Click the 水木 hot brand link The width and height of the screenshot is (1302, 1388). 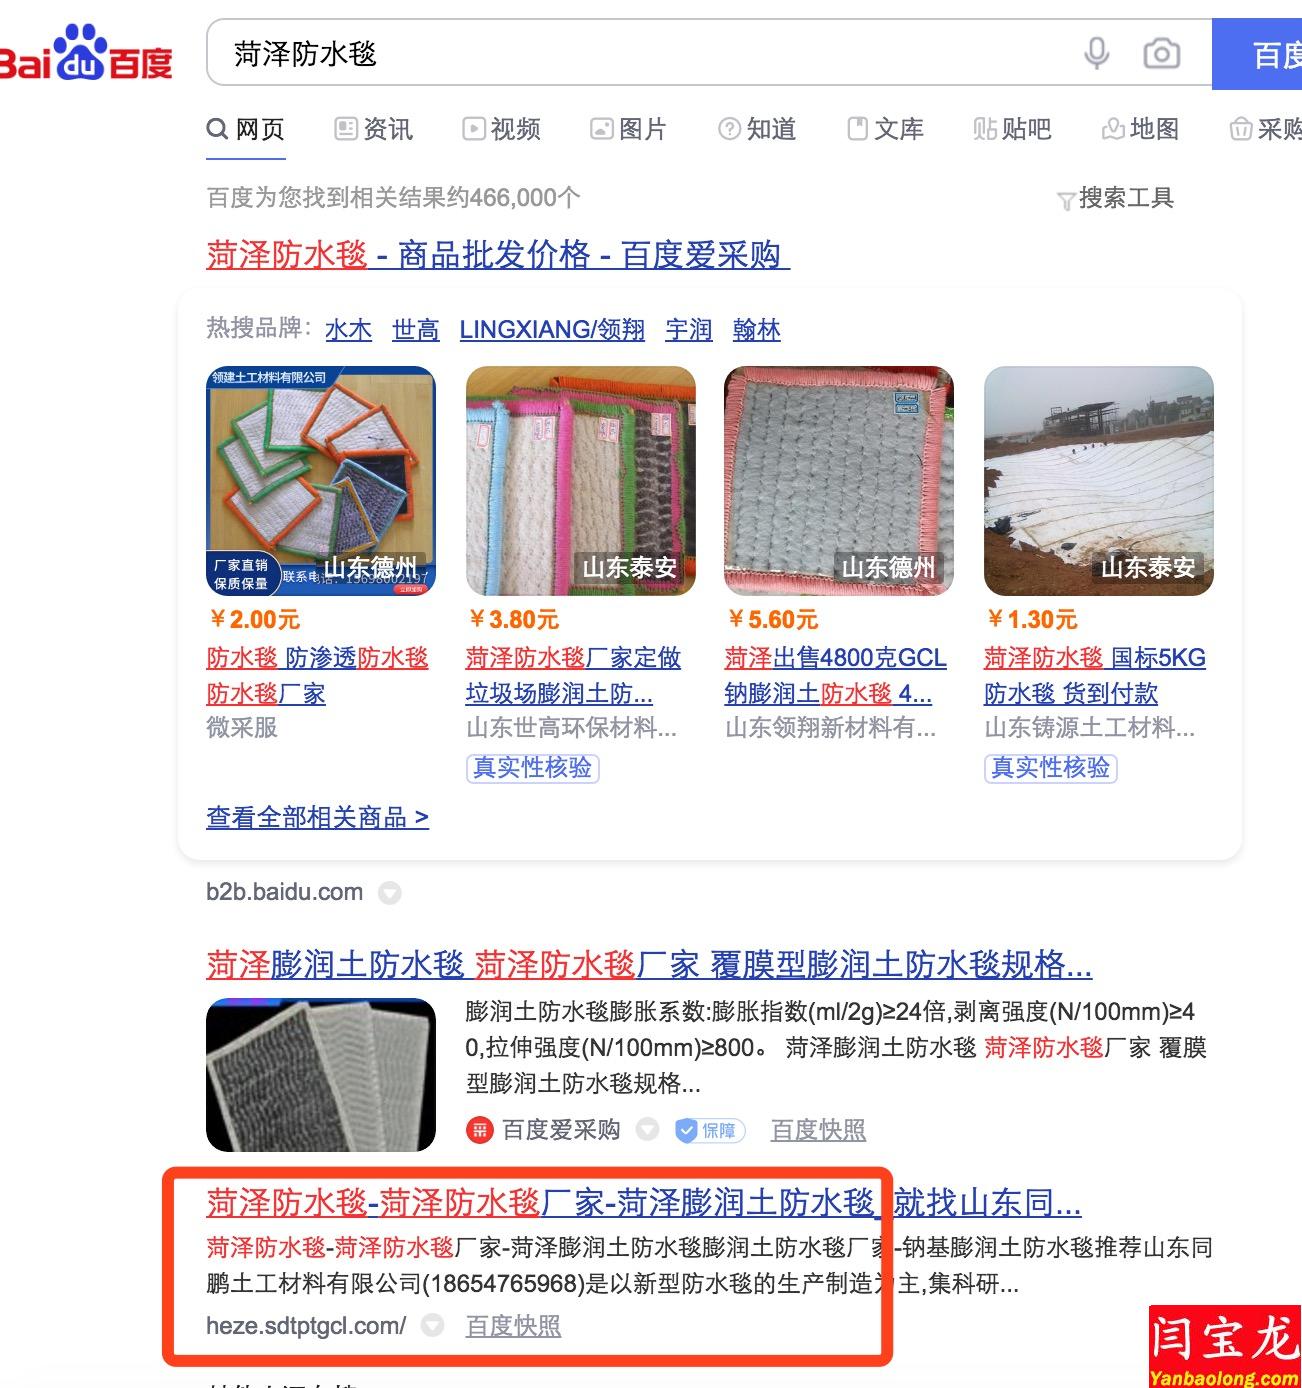(x=349, y=330)
